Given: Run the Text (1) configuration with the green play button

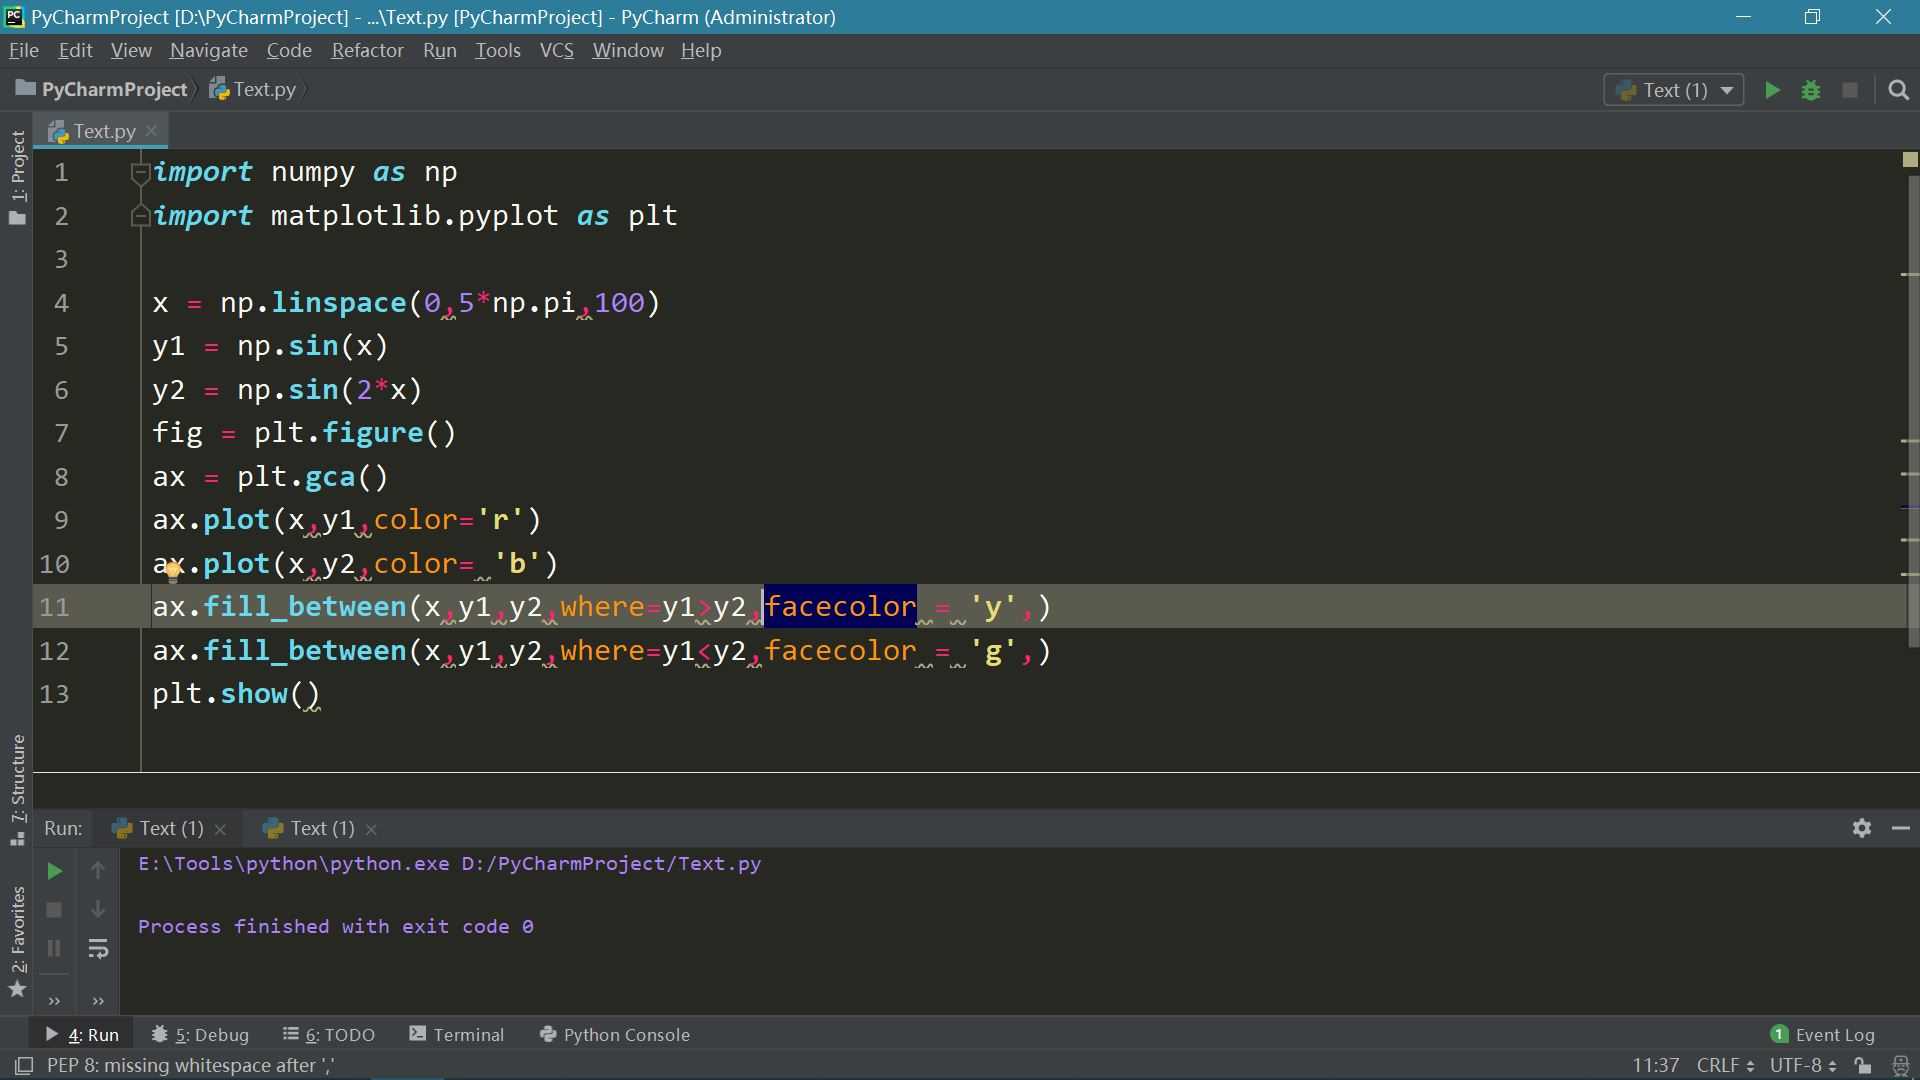Looking at the screenshot, I should click(x=1772, y=90).
